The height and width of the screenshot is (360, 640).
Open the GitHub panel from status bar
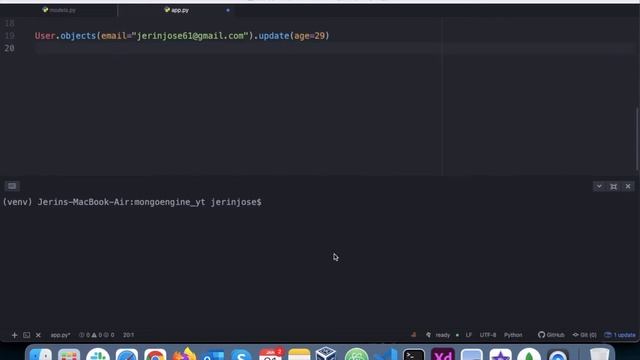(551, 335)
